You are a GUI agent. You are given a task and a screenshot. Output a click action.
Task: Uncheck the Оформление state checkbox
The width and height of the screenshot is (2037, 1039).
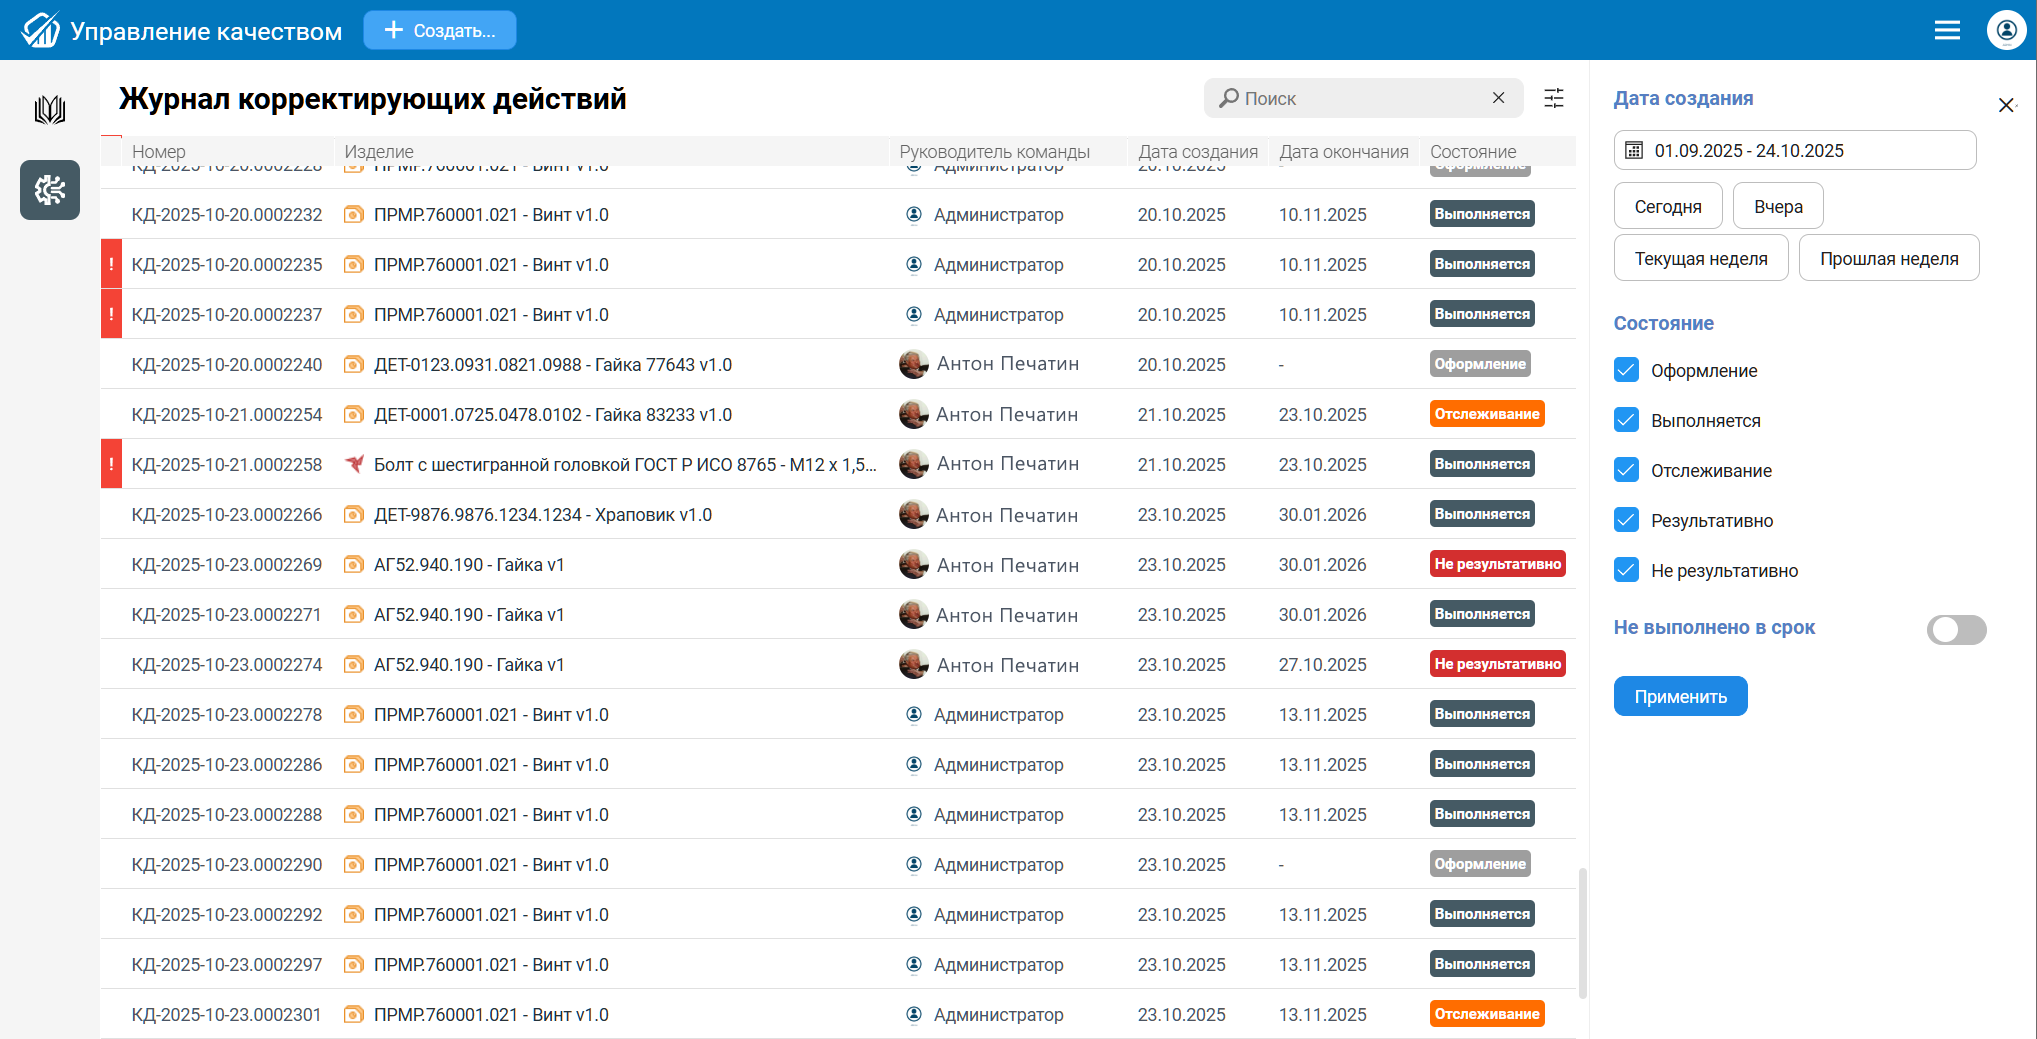(1626, 370)
